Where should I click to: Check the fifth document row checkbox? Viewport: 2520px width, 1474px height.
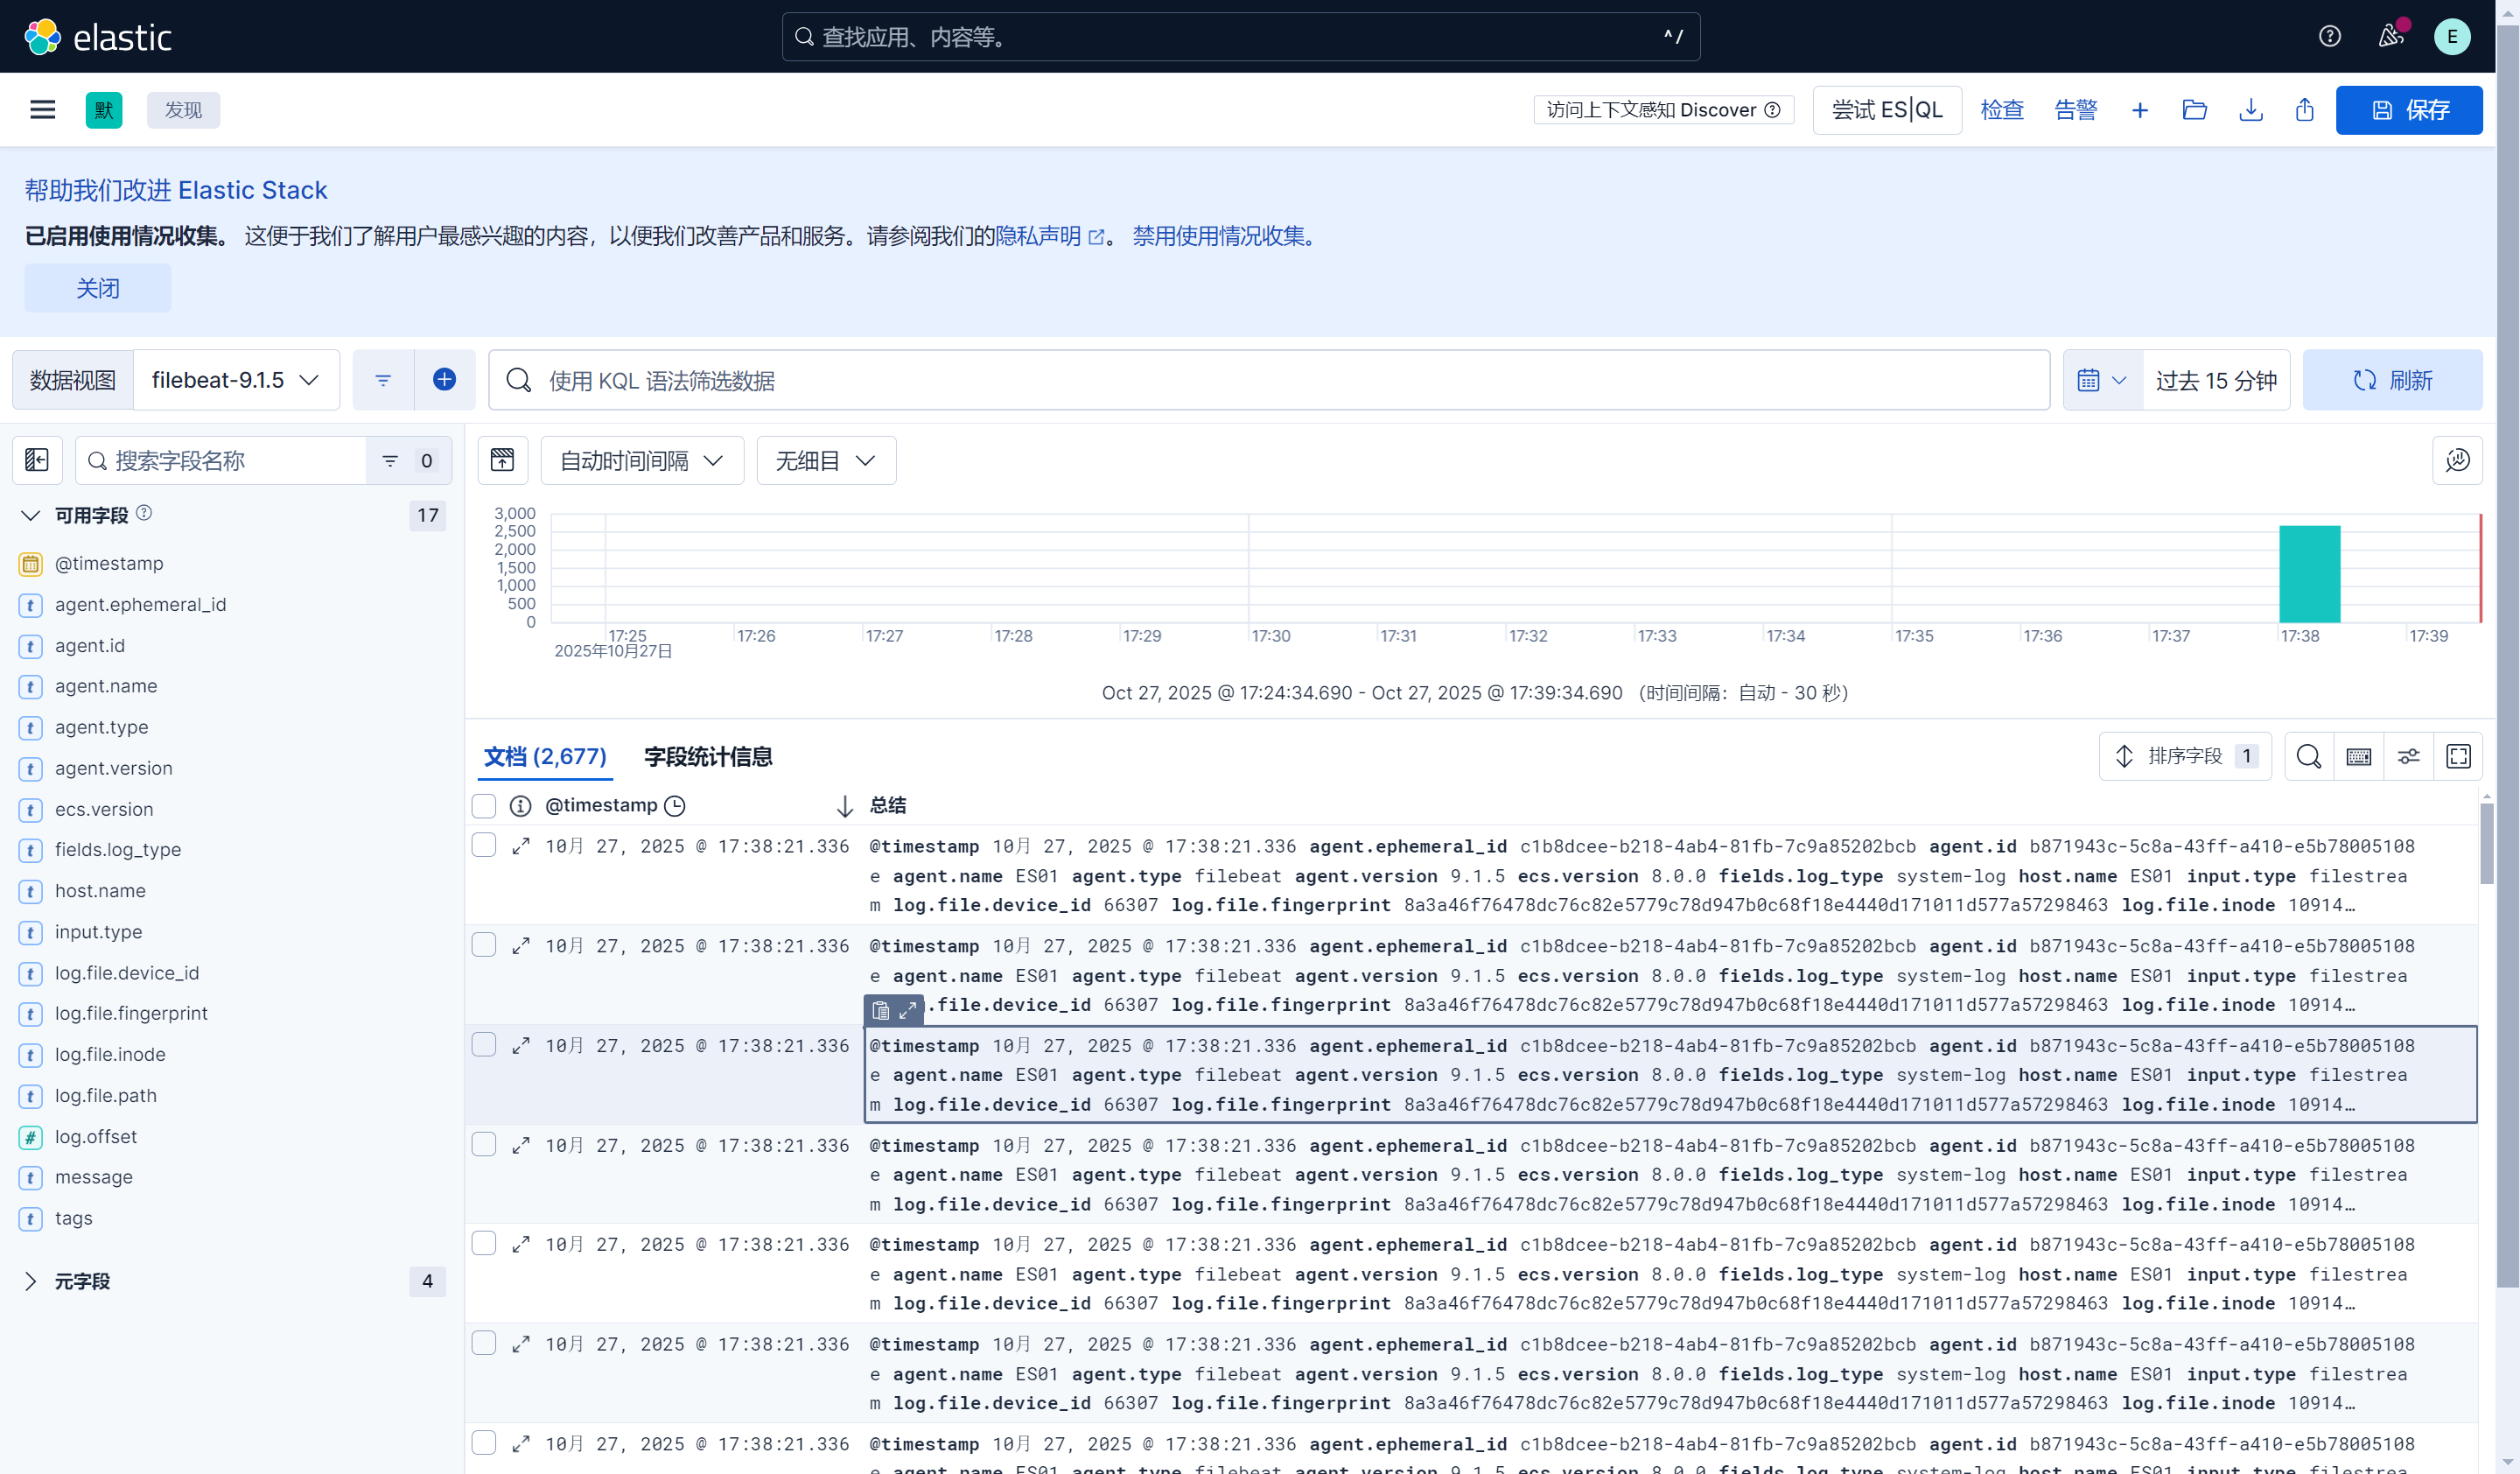pyautogui.click(x=484, y=1243)
